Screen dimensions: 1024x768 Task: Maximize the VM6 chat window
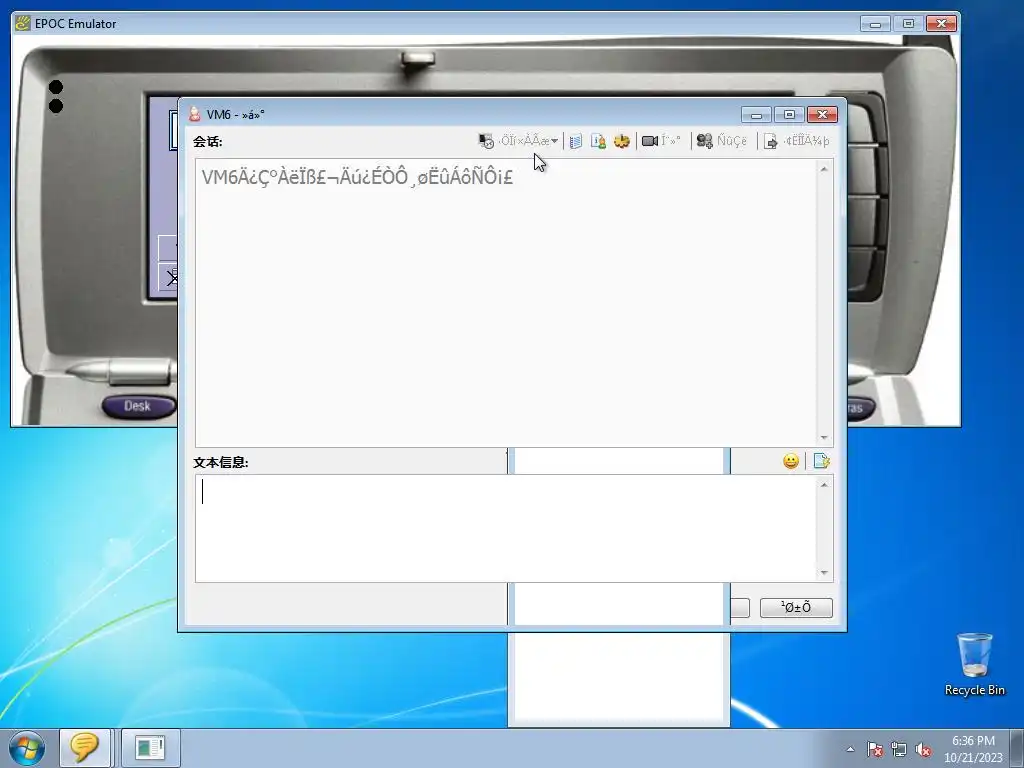pos(789,115)
